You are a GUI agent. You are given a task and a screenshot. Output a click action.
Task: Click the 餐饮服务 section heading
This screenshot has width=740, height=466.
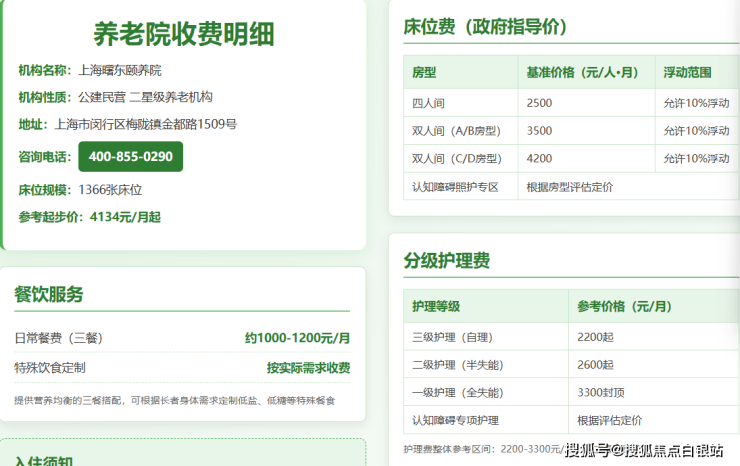(49, 294)
